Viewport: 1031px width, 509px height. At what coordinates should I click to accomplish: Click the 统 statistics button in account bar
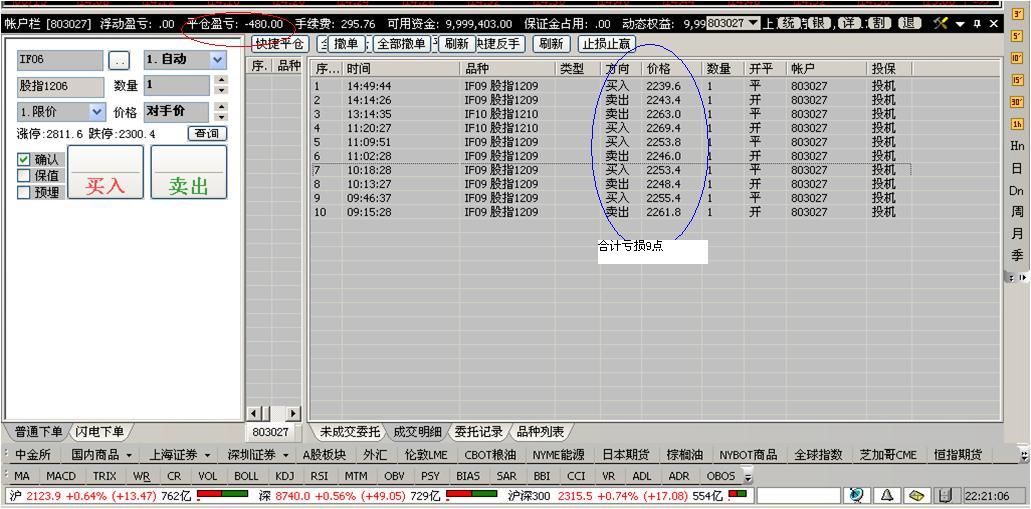pyautogui.click(x=789, y=24)
